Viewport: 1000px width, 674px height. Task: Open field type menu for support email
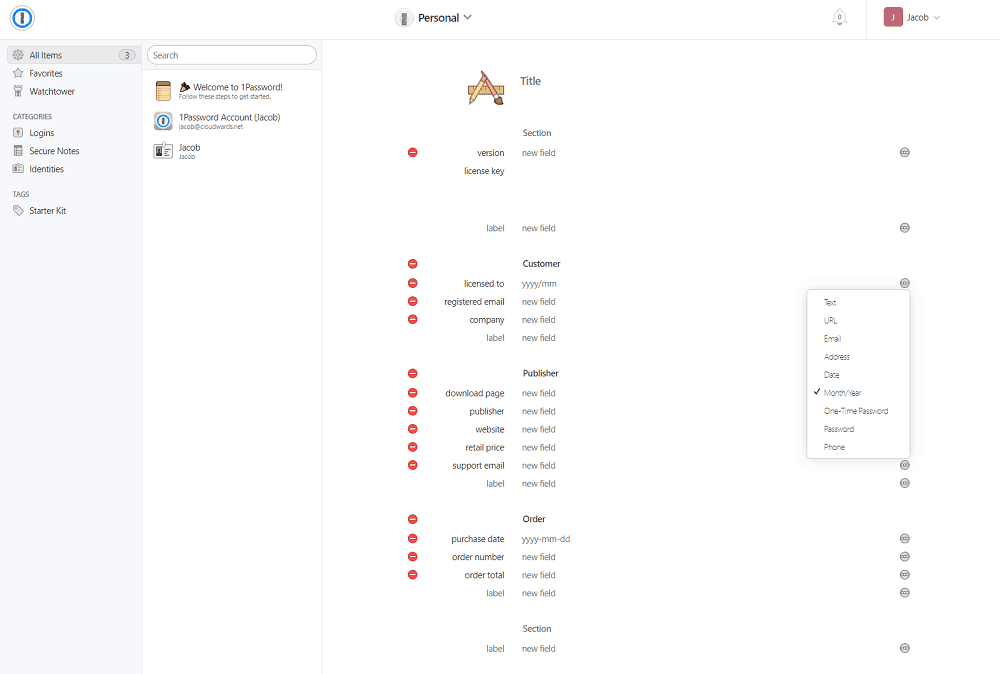pyautogui.click(x=904, y=465)
